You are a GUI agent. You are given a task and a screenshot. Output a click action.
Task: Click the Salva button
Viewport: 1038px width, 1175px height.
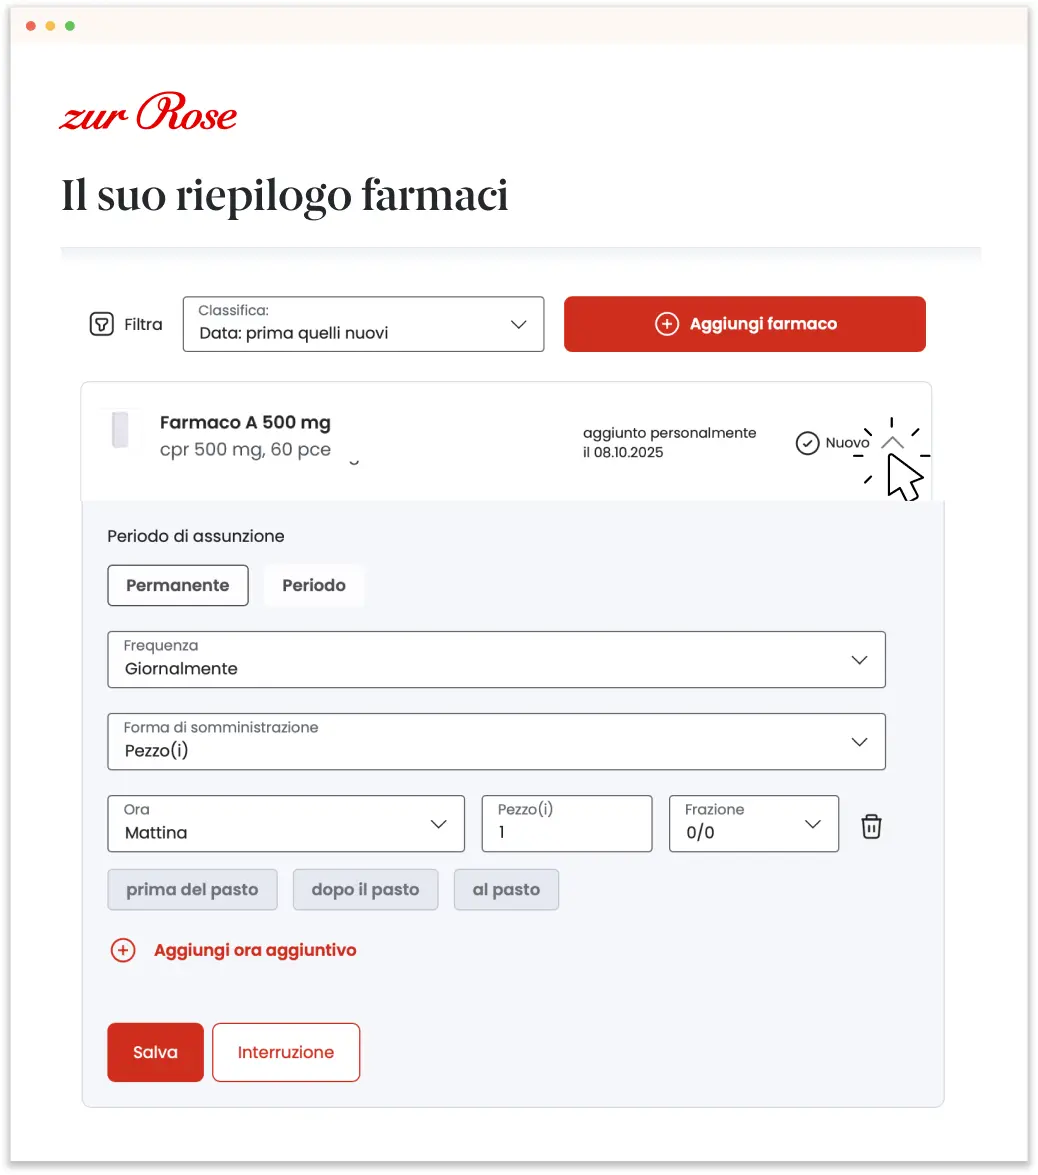point(155,1052)
